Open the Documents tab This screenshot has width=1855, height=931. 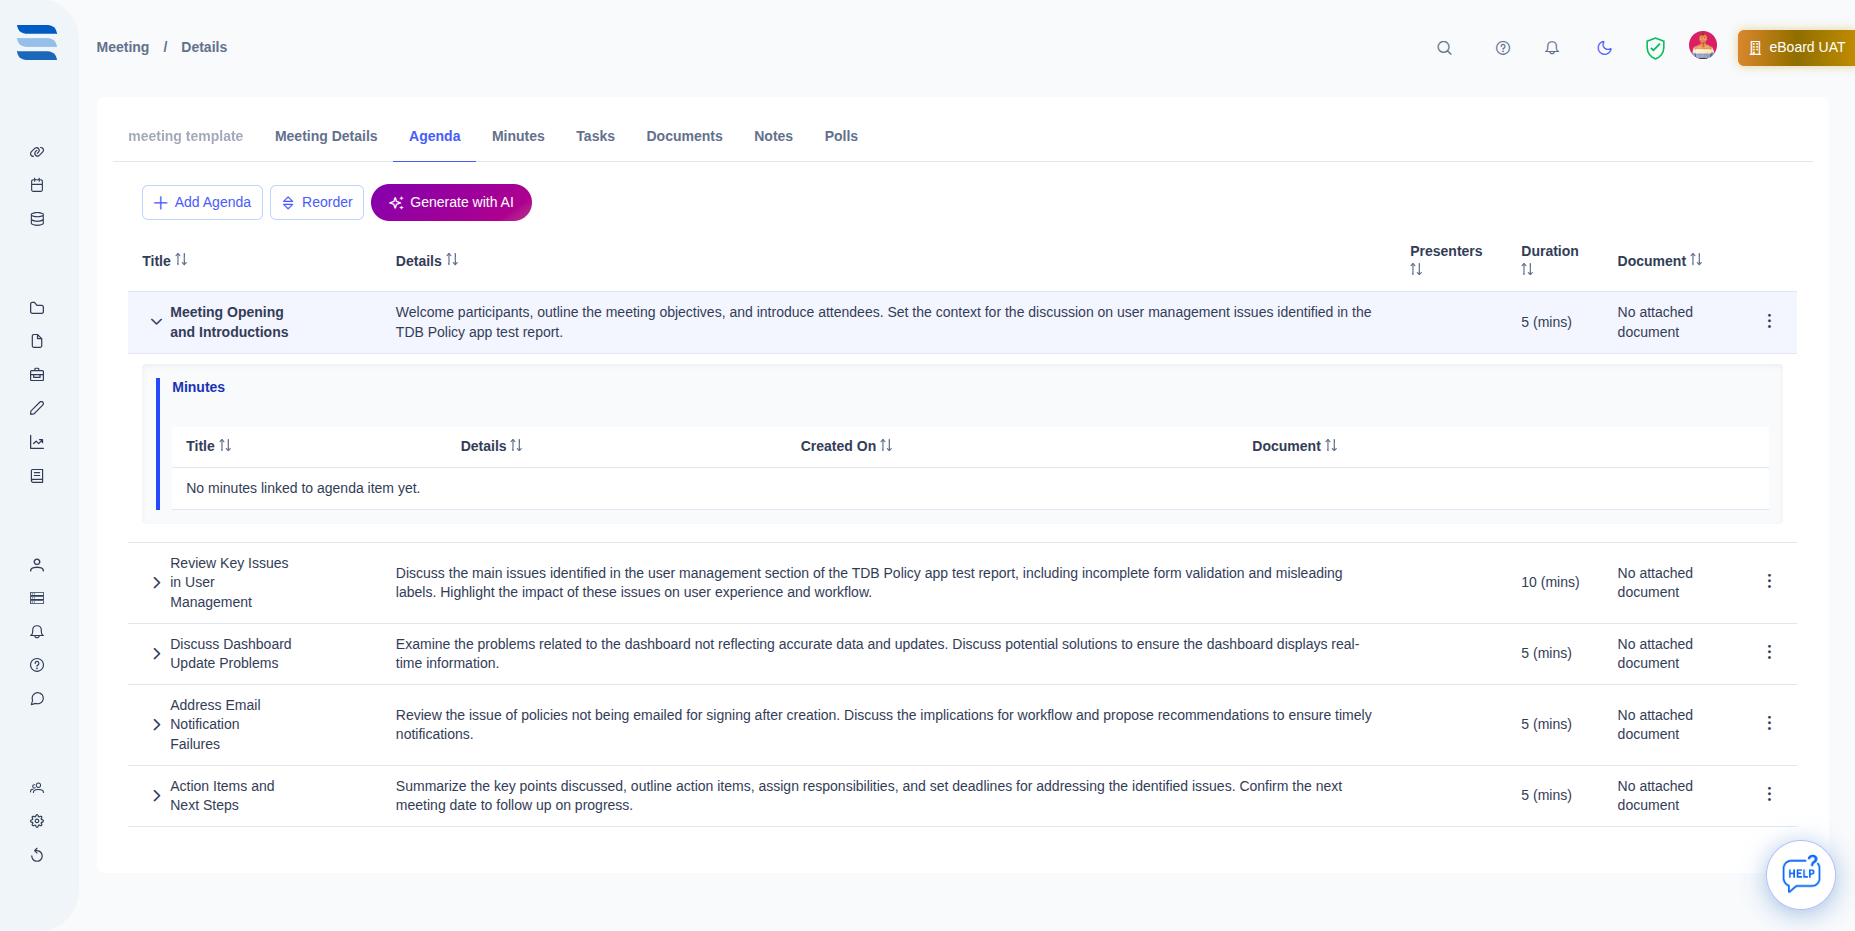coord(684,136)
